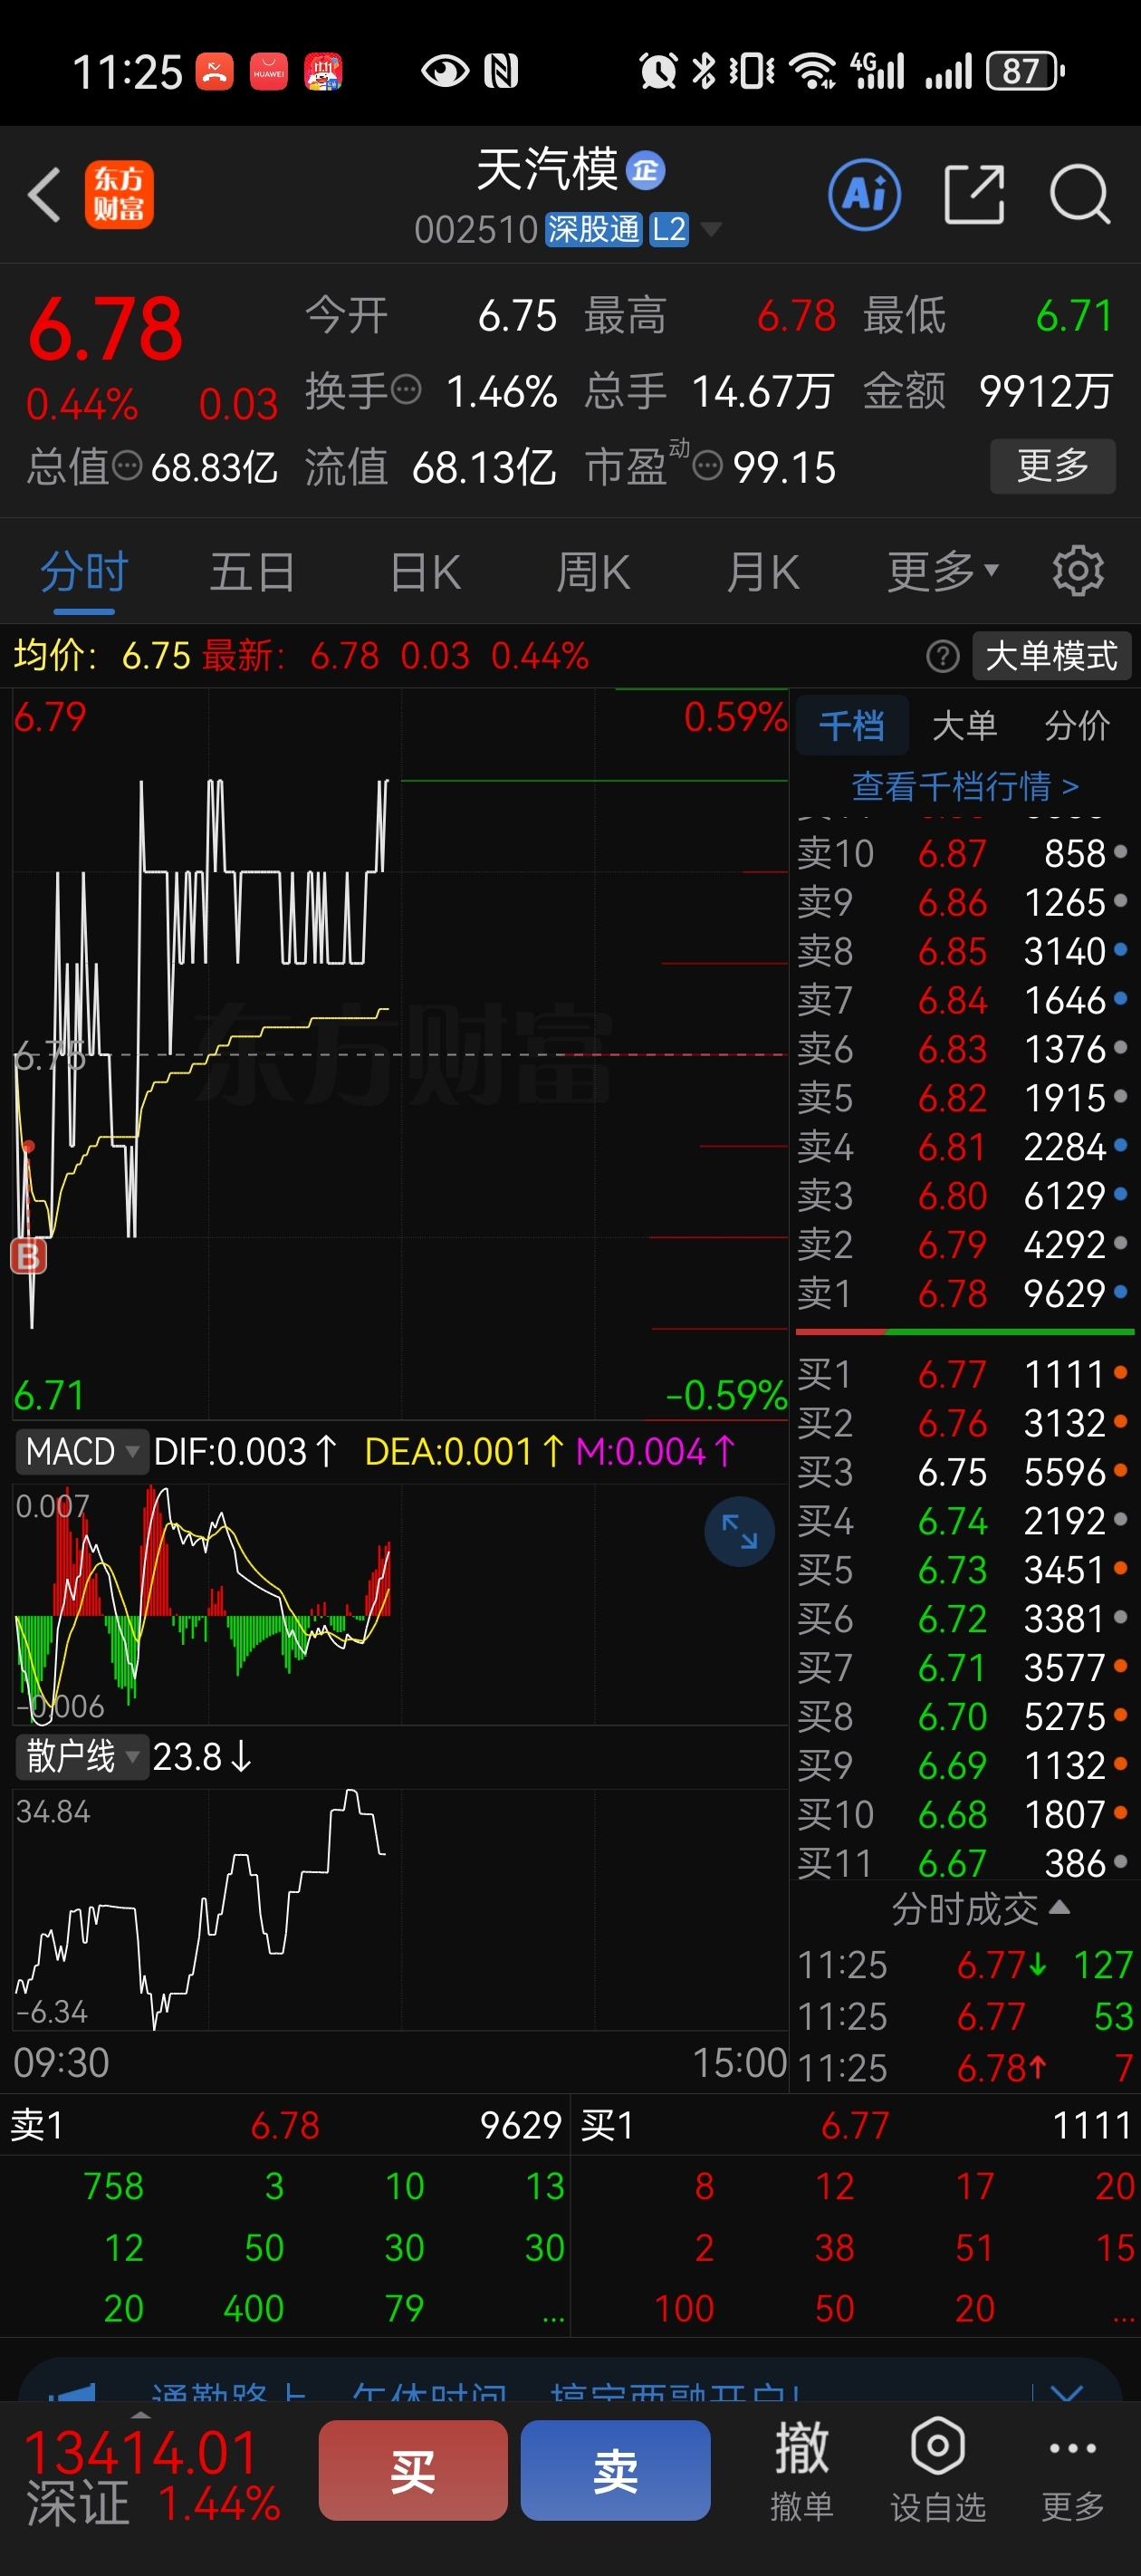
Task: Tap the B buy marker on chart
Action: pyautogui.click(x=28, y=1255)
